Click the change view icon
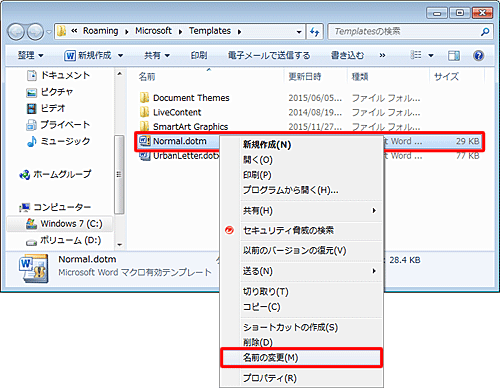Image resolution: width=500 pixels, height=388 pixels. [416, 55]
